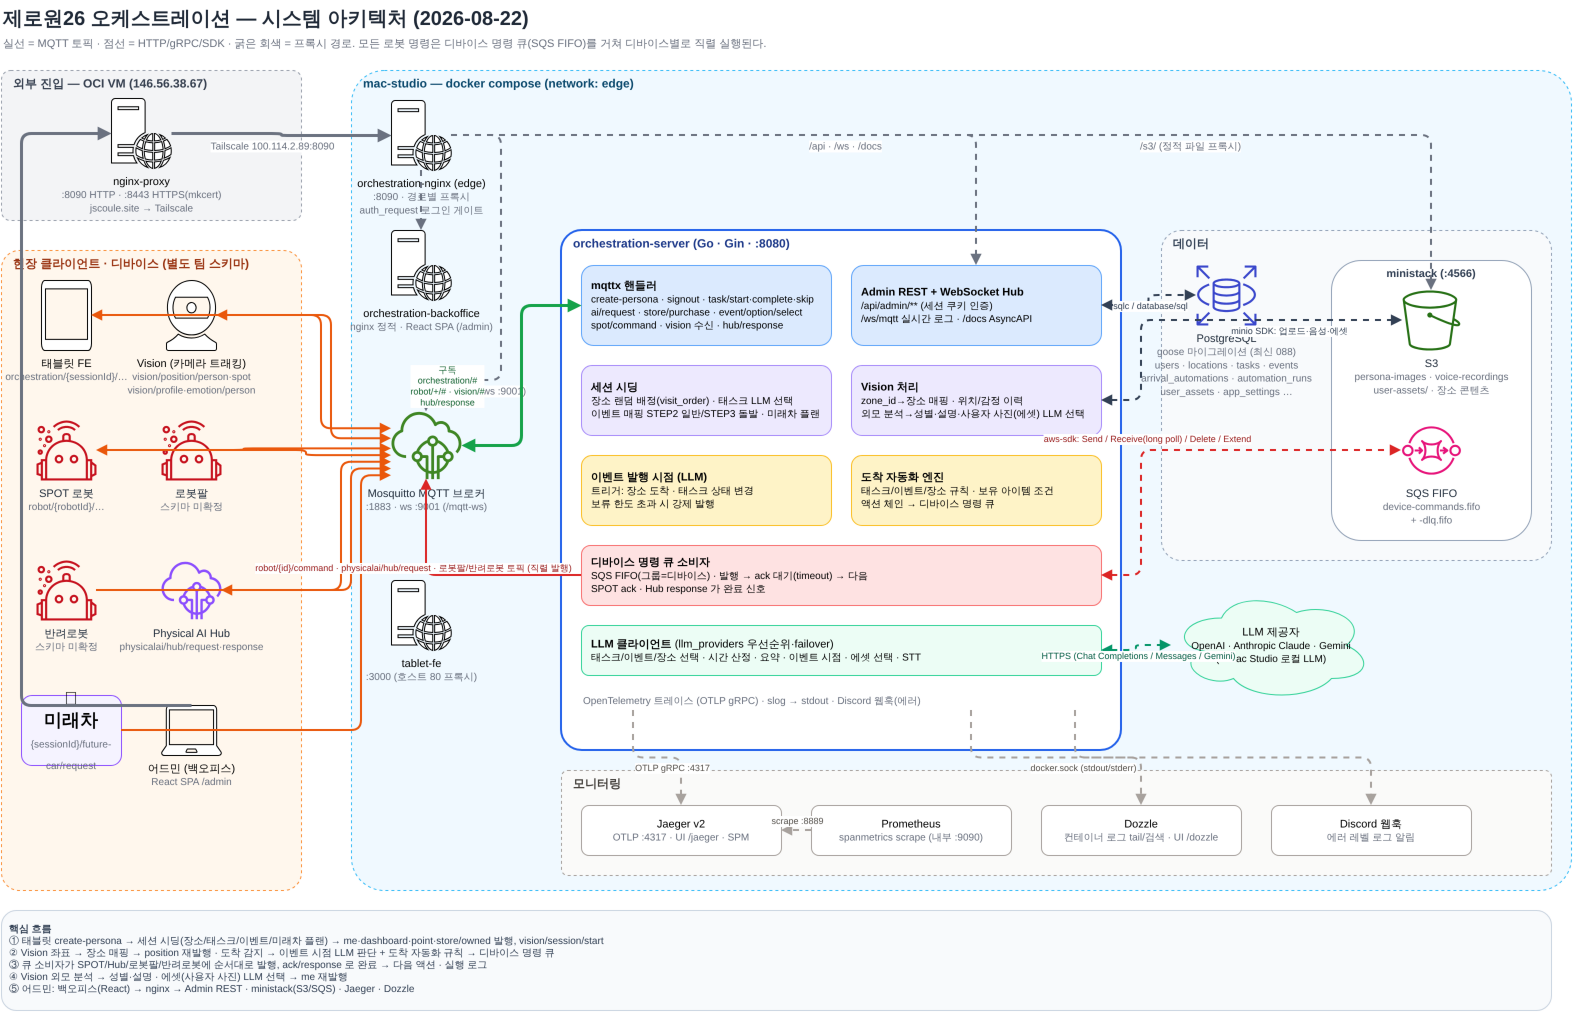Click the Jaeger v2 monitoring box
The image size is (1574, 1013).
[681, 830]
